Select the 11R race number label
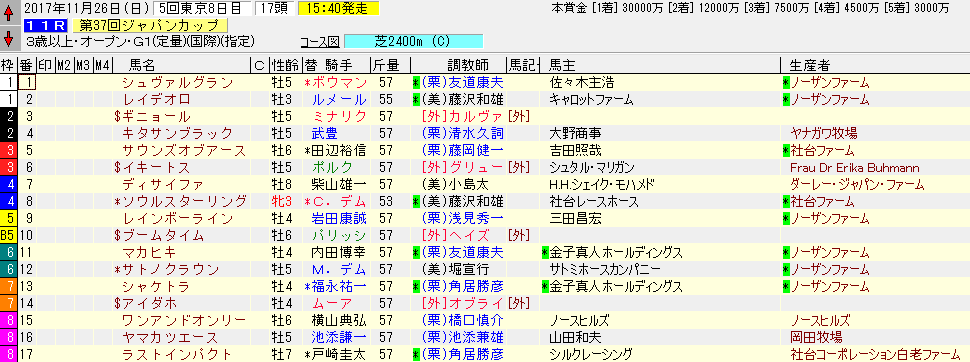Viewport: 970px width, 362px height. [x=46, y=26]
